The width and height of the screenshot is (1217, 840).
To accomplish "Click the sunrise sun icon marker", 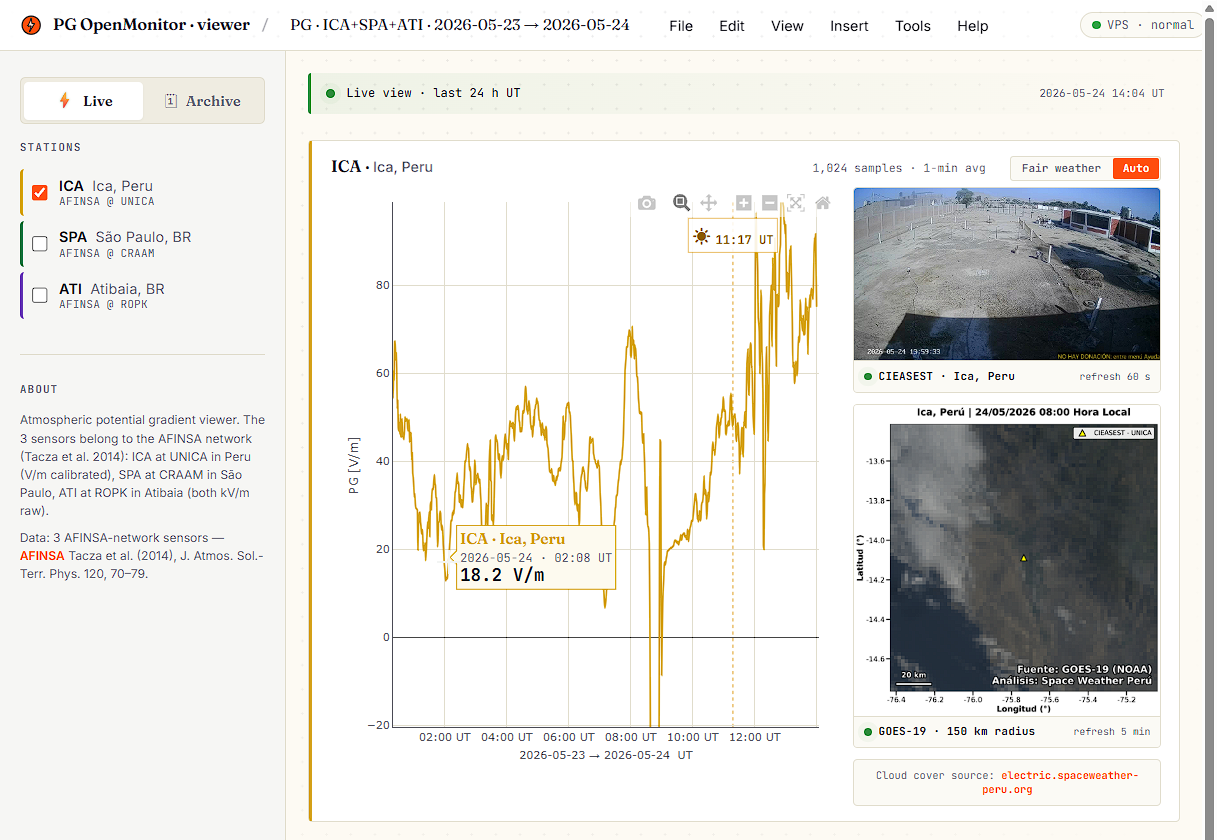I will 701,237.
